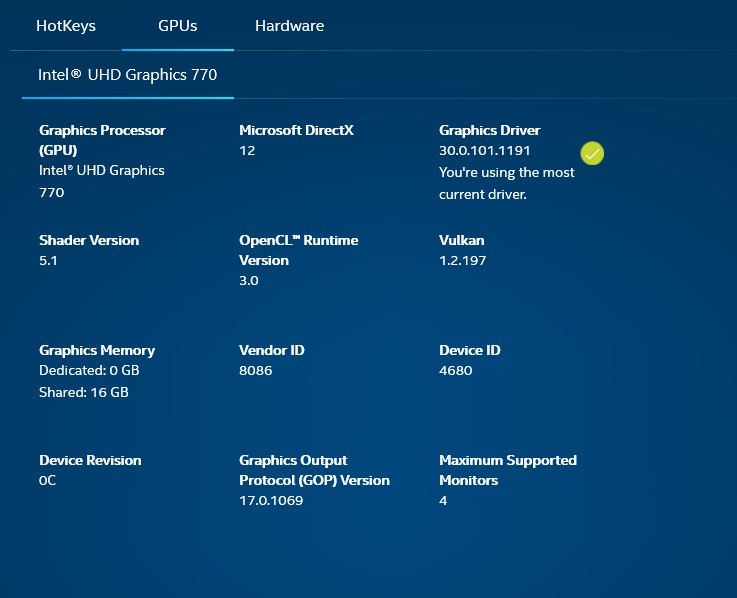Switch to the HotKeys tab
Image resolution: width=737 pixels, height=598 pixels.
coord(66,26)
